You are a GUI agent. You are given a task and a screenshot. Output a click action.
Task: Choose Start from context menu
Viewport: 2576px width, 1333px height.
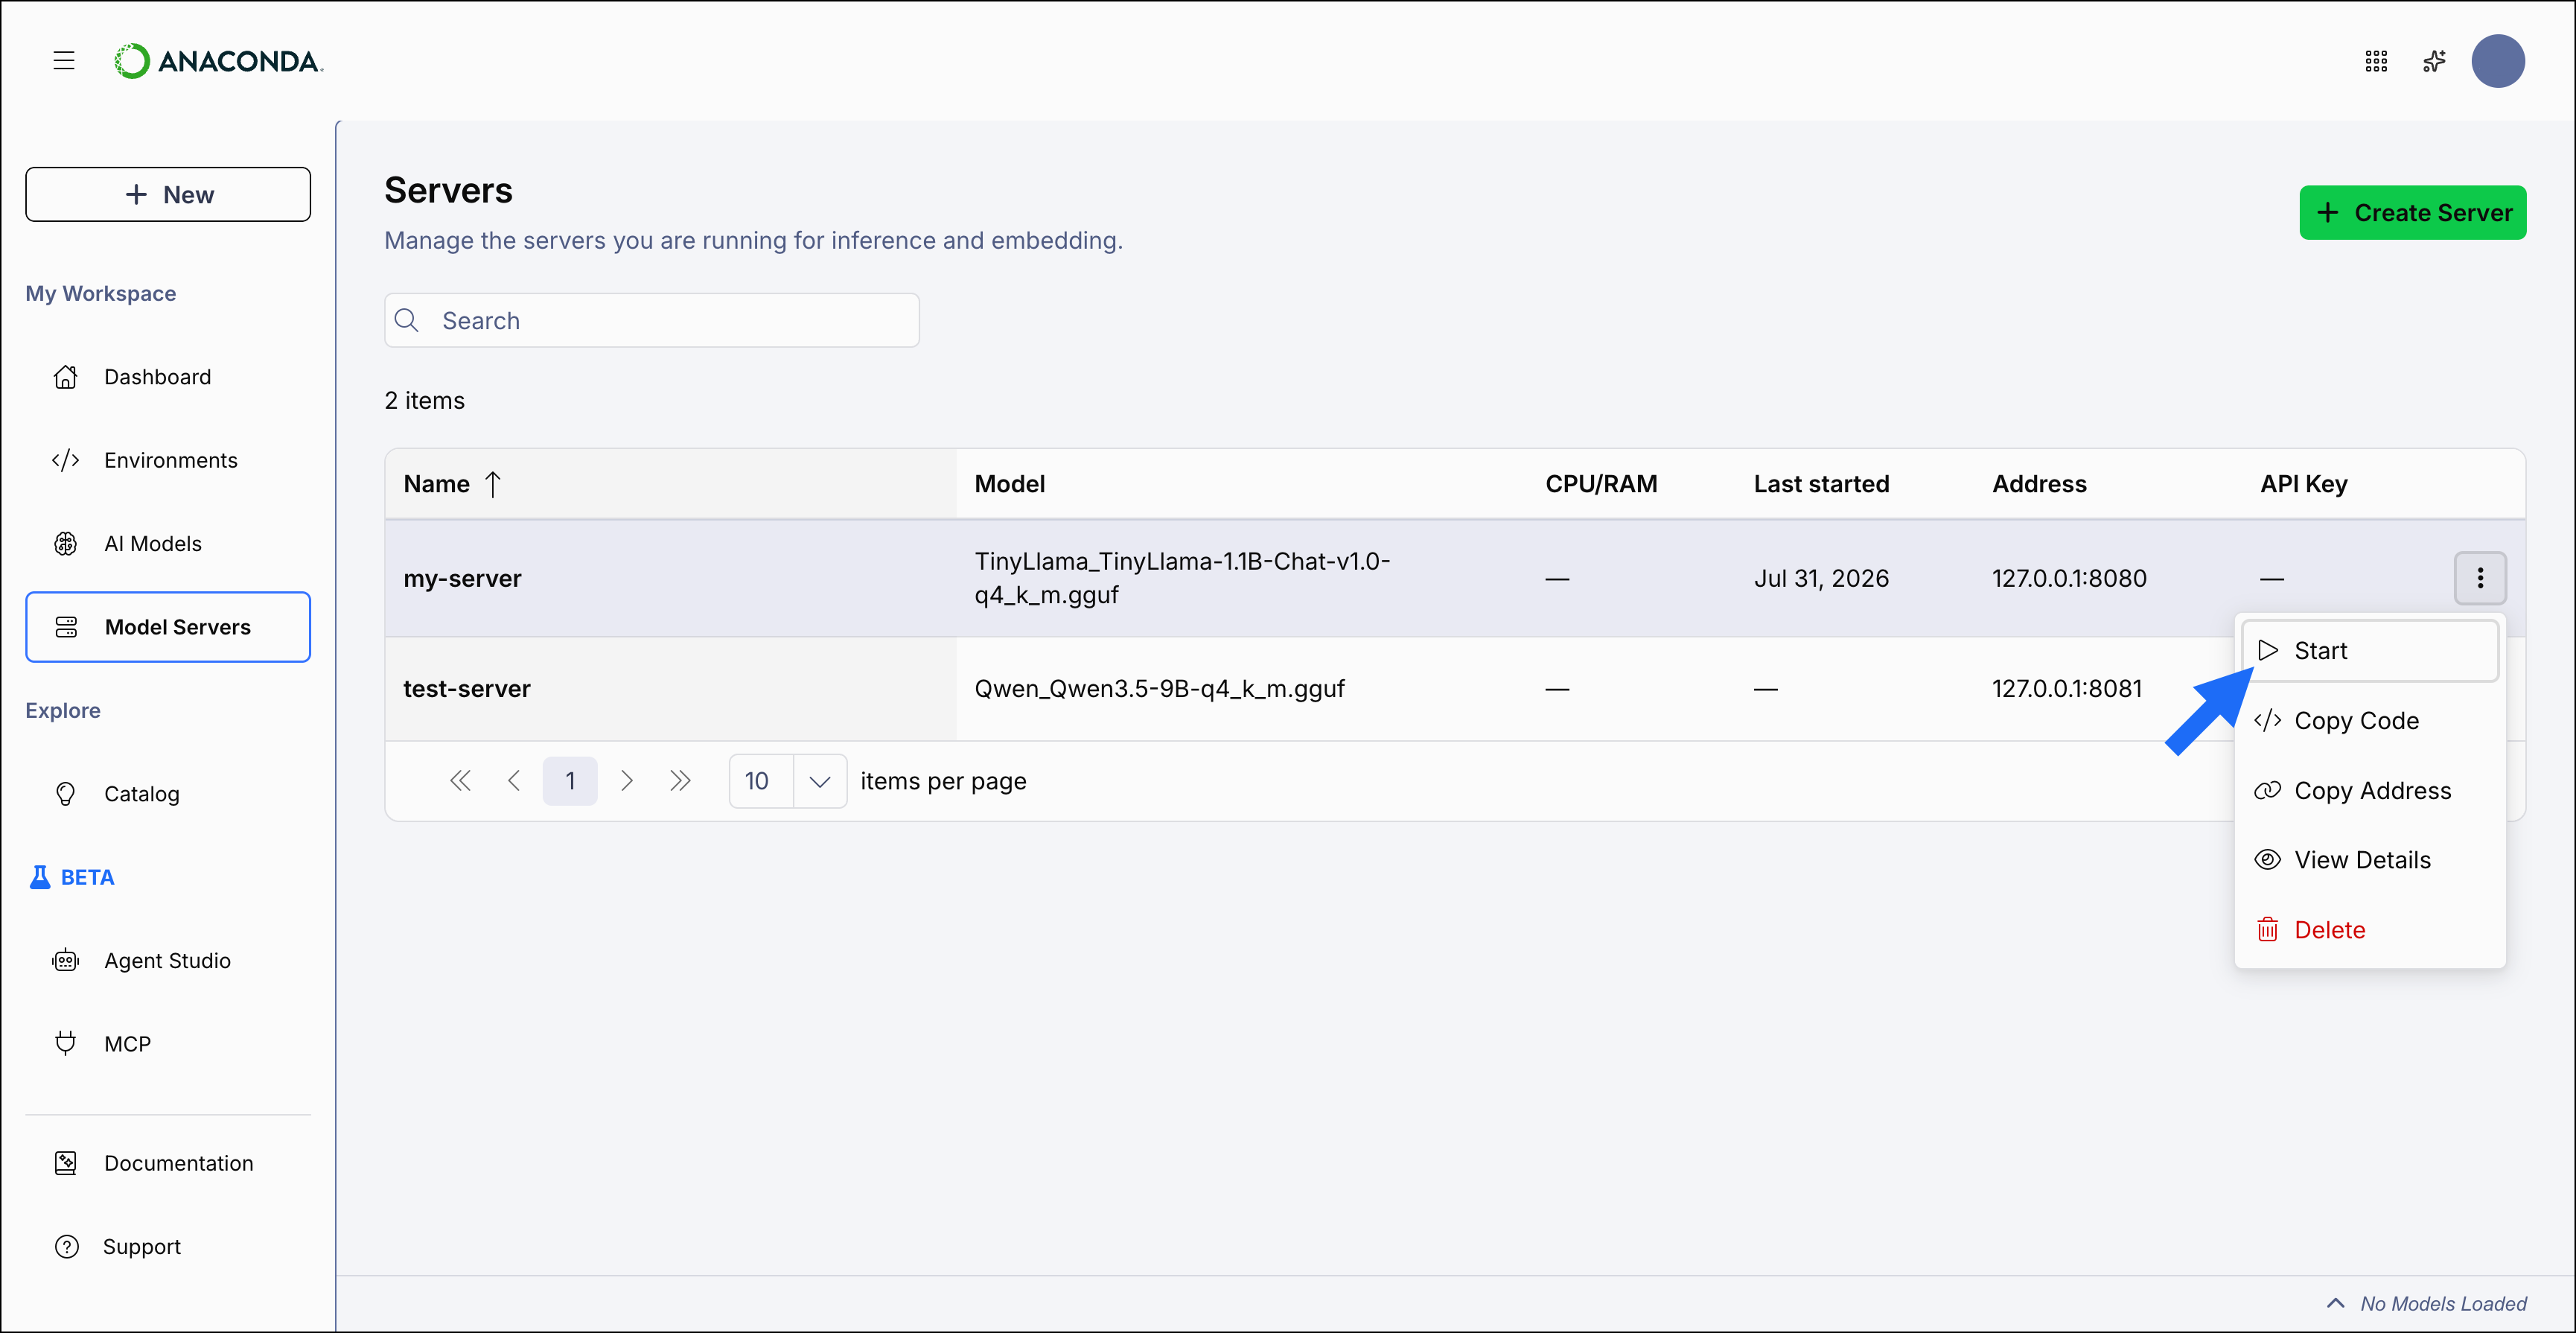click(x=2370, y=651)
